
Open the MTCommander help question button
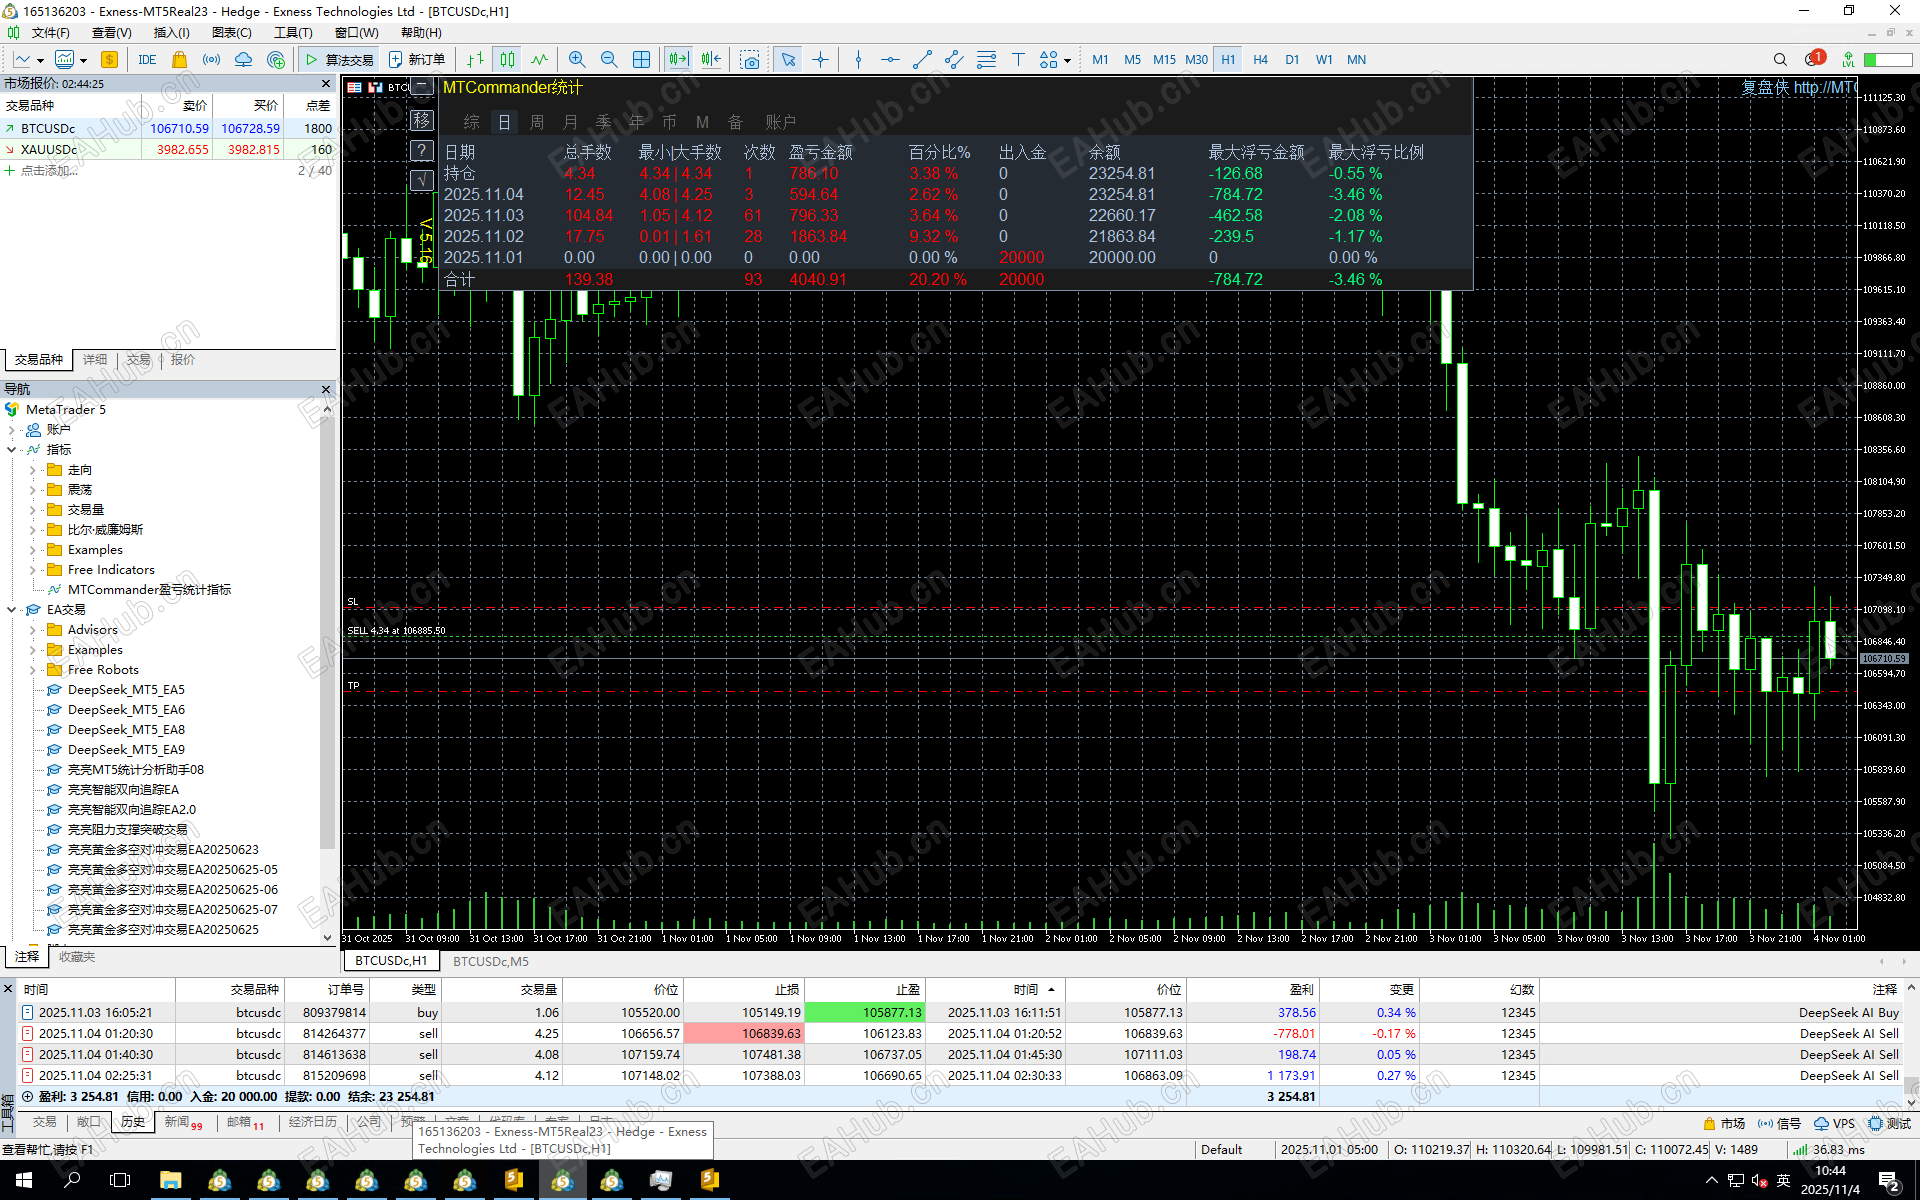coord(422,151)
